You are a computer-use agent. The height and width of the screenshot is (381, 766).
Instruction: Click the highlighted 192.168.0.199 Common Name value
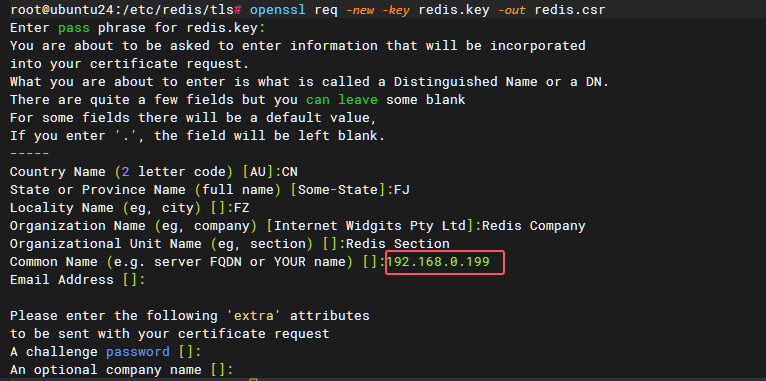pos(438,262)
